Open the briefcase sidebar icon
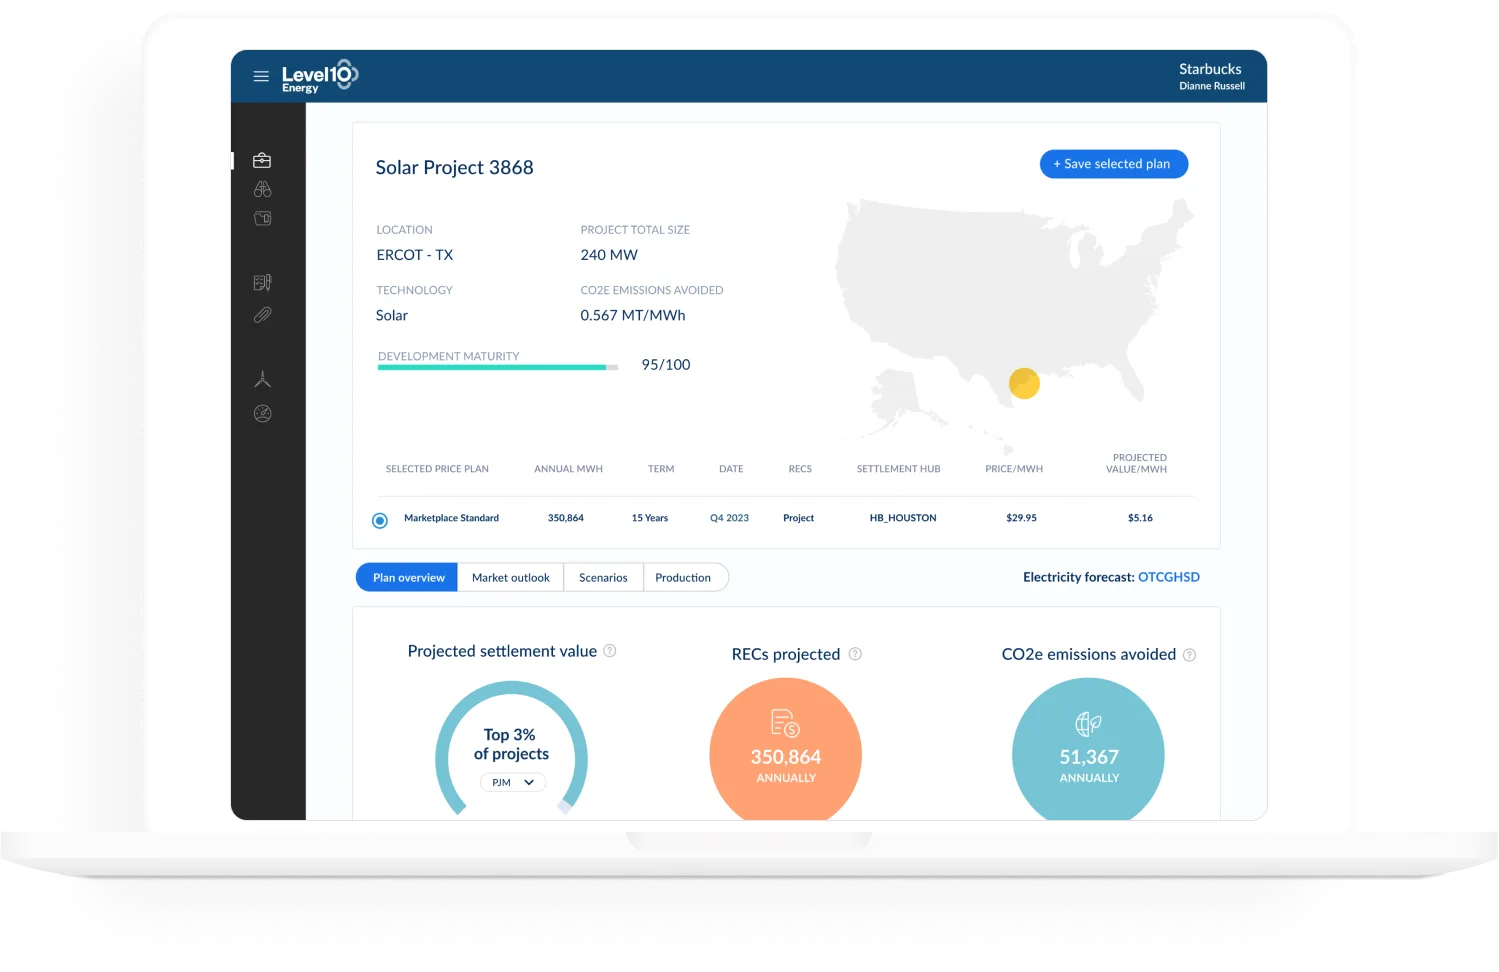This screenshot has width=1499, height=972. pos(262,160)
